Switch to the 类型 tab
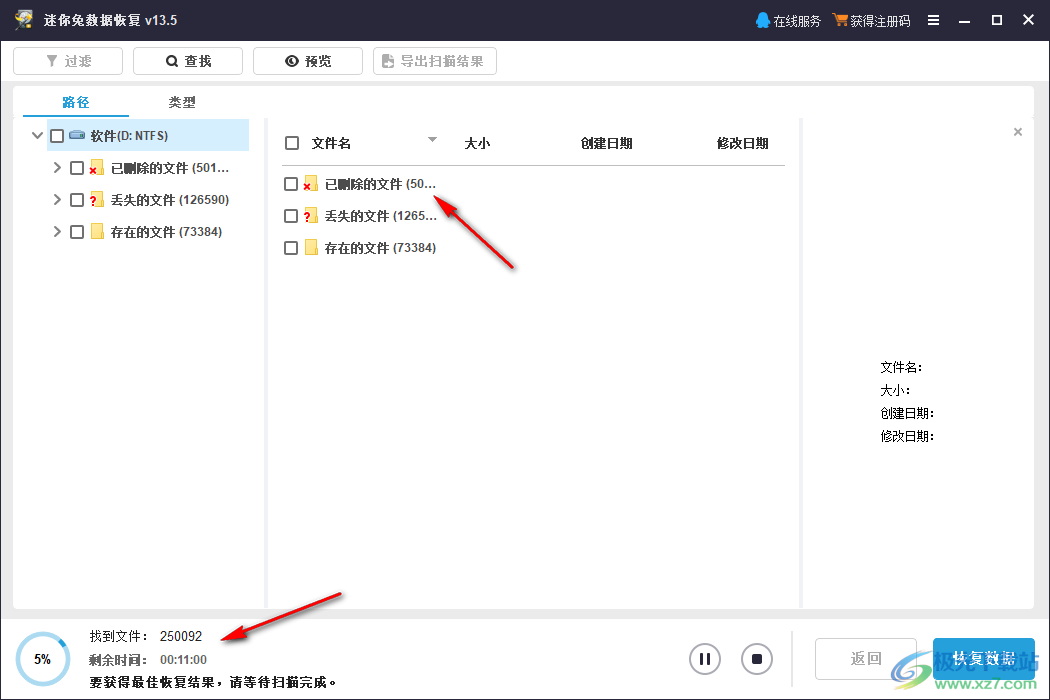The image size is (1050, 700). click(x=182, y=102)
